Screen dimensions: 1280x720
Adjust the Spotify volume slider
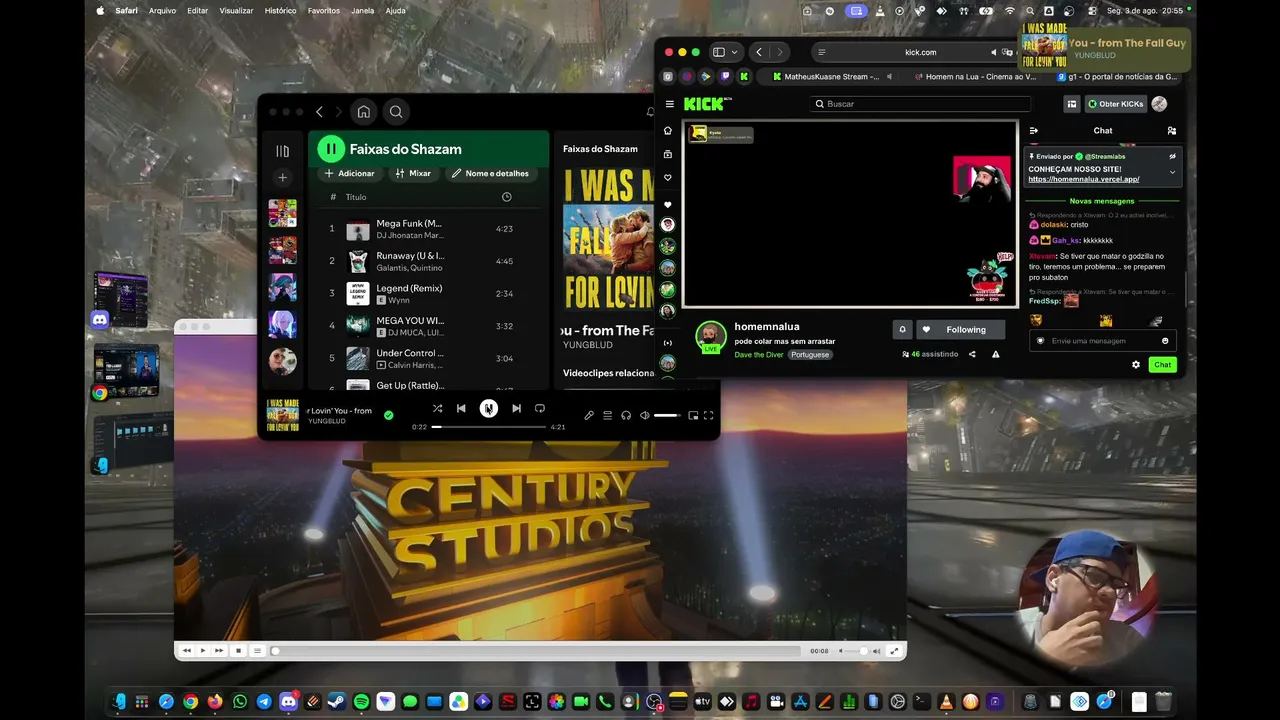[x=667, y=415]
